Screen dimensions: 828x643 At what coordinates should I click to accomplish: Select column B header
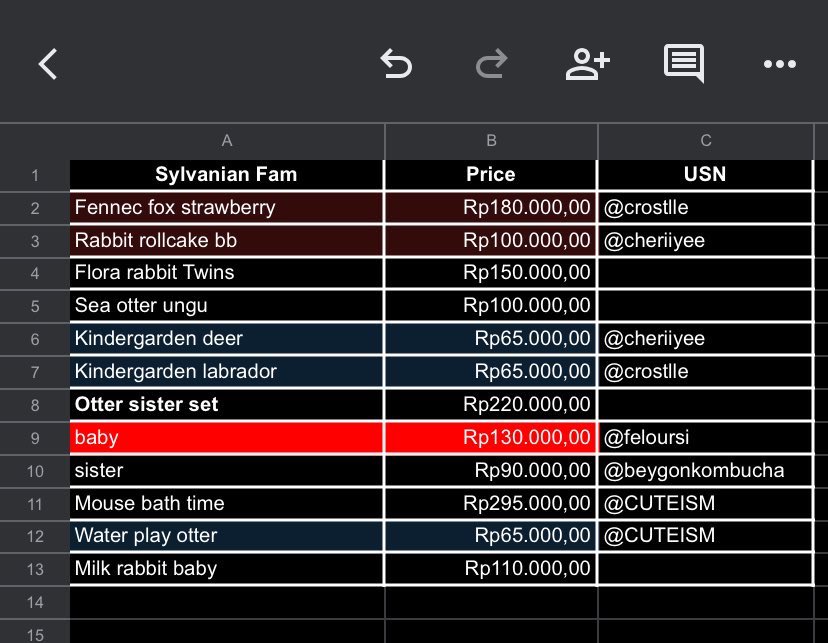(x=491, y=141)
